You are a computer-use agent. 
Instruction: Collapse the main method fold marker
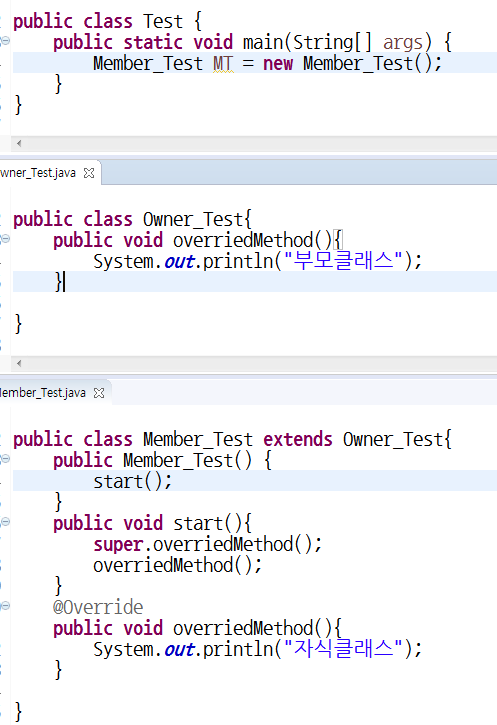pos(5,40)
